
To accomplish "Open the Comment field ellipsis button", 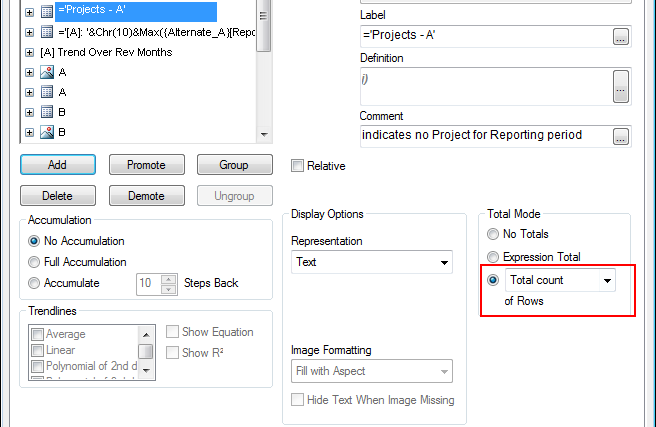I will coord(621,135).
